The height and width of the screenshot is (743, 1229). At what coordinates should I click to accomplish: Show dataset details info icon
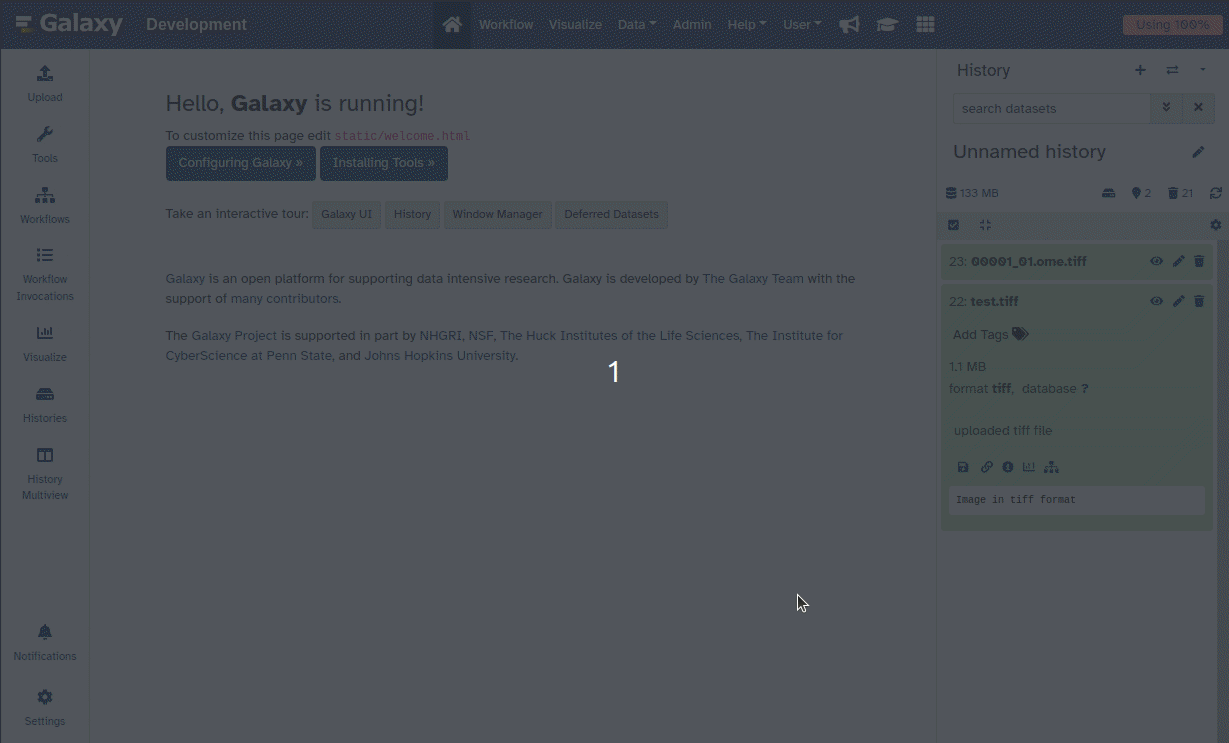1007,467
